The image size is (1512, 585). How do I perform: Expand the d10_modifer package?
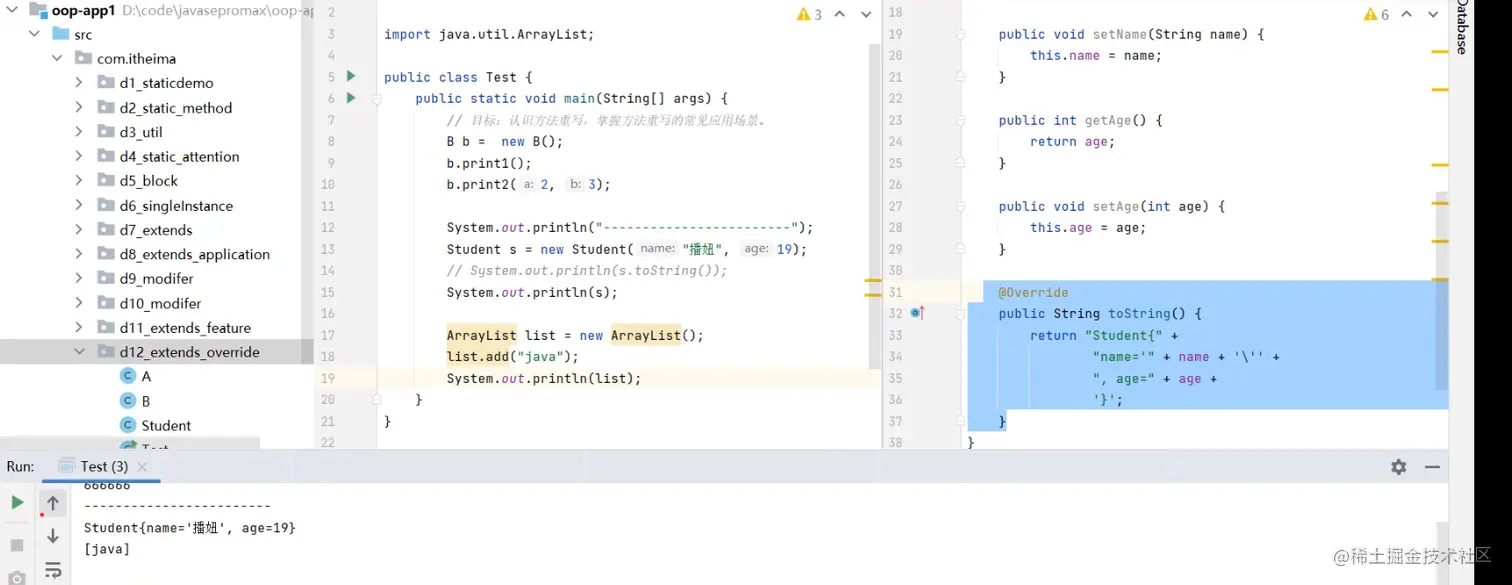79,303
